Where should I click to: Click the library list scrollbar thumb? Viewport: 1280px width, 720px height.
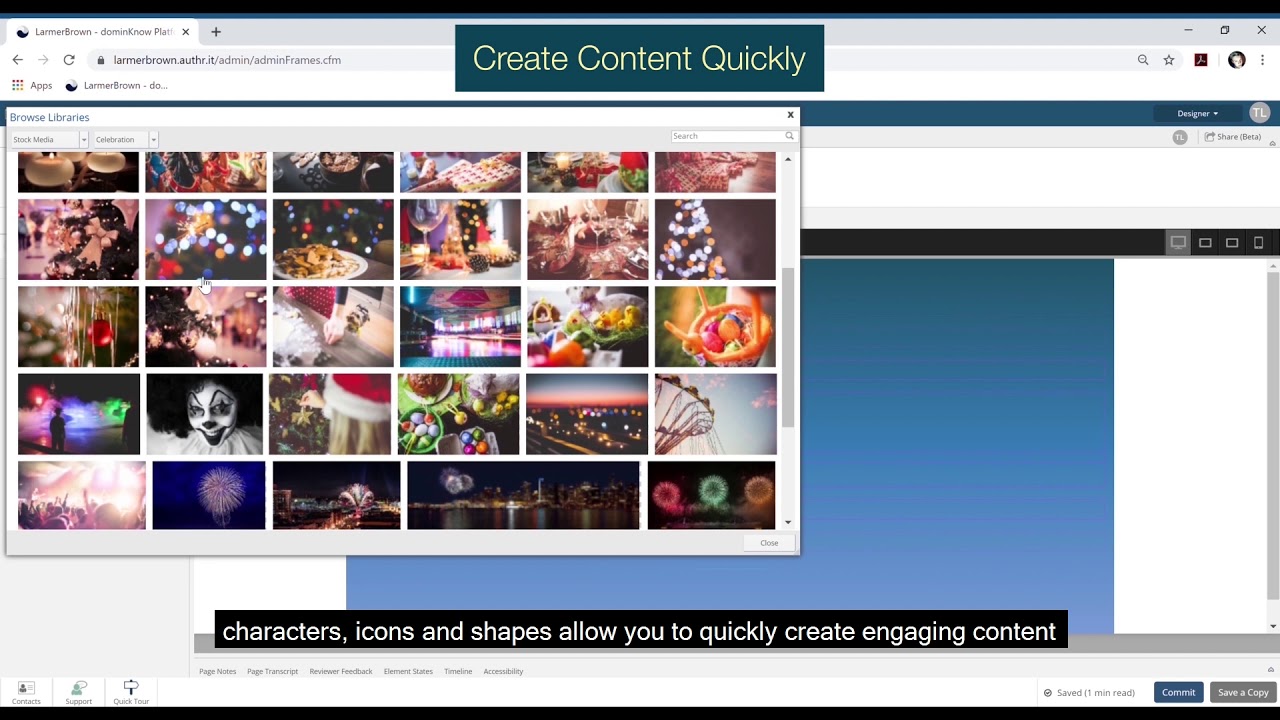pos(788,346)
